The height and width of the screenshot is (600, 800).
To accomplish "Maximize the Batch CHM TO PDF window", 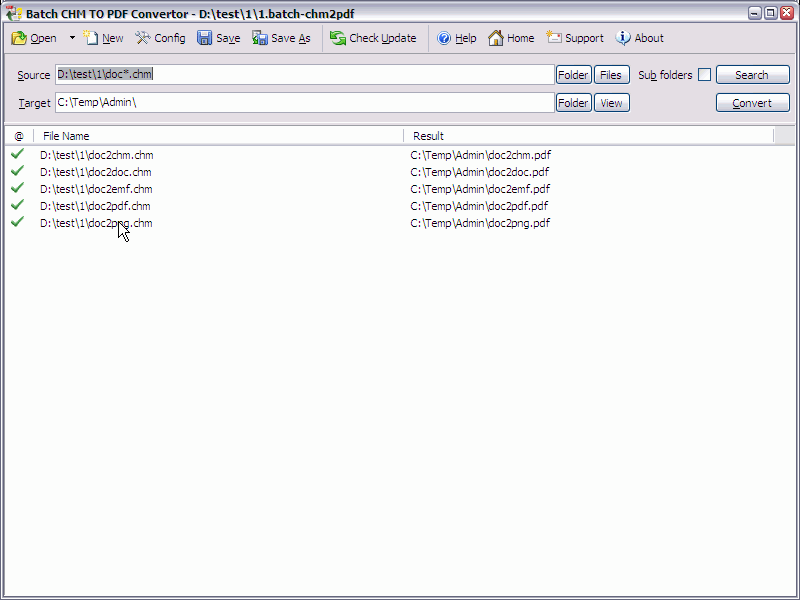I will (771, 13).
